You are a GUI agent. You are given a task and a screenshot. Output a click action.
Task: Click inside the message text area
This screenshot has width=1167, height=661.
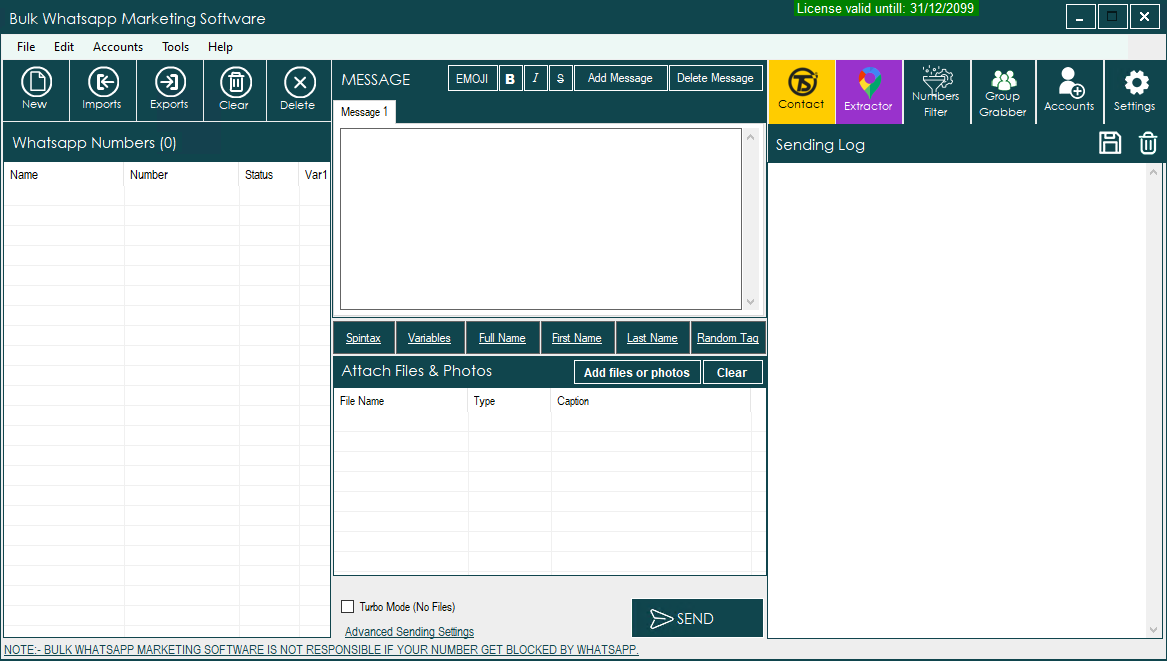pos(540,219)
